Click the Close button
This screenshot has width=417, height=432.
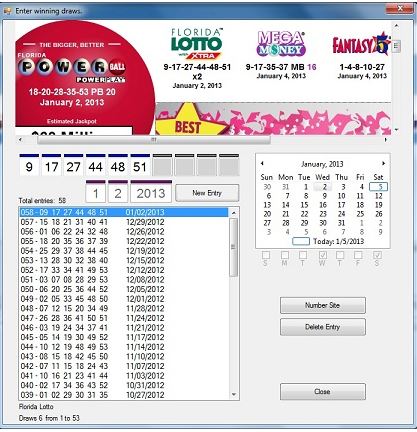click(323, 392)
